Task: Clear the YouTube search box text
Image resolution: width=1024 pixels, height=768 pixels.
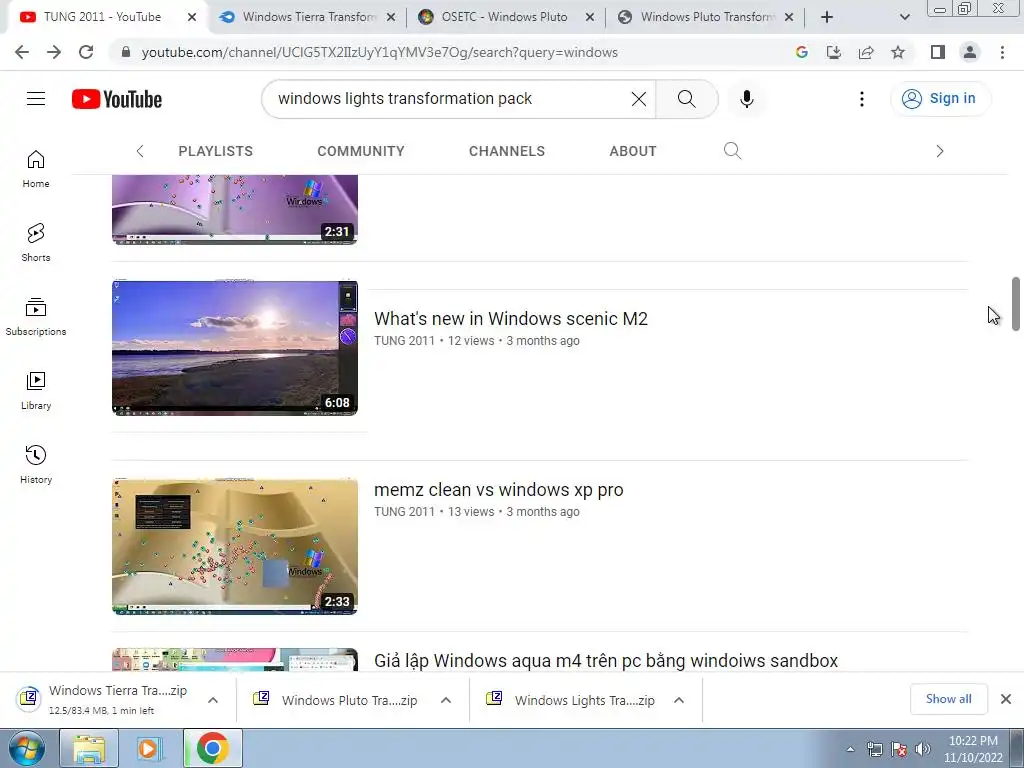Action: pyautogui.click(x=639, y=99)
